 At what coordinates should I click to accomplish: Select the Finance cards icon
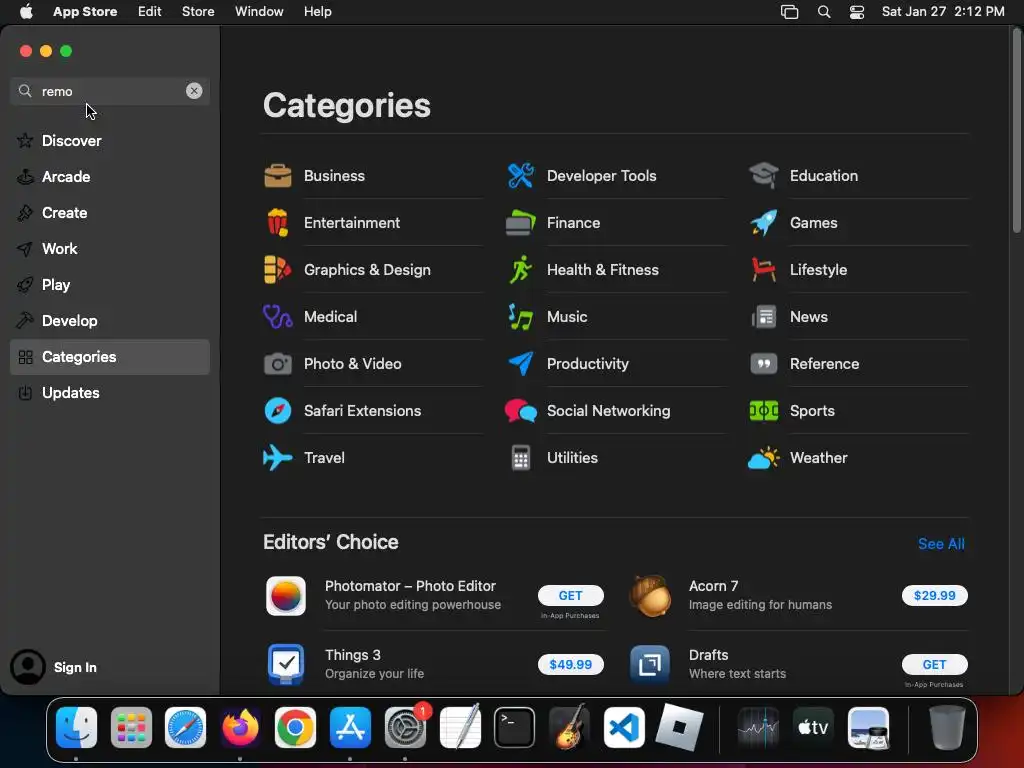coord(520,223)
